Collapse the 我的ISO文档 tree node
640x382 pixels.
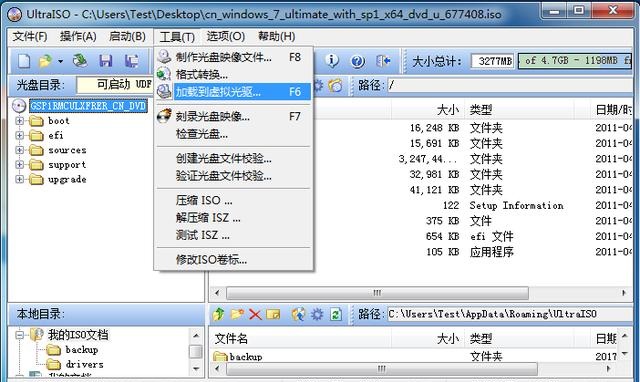point(19,335)
